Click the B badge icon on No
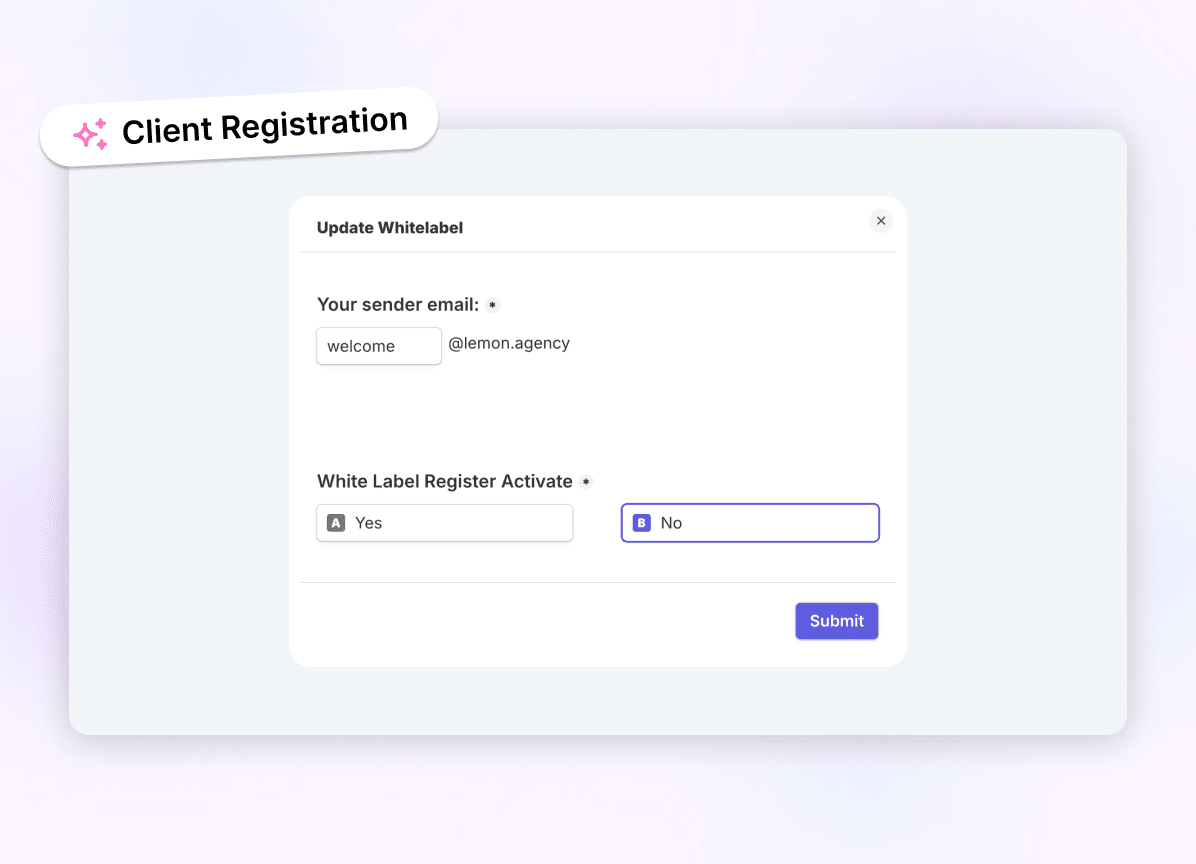Viewport: 1196px width, 864px height. click(641, 523)
